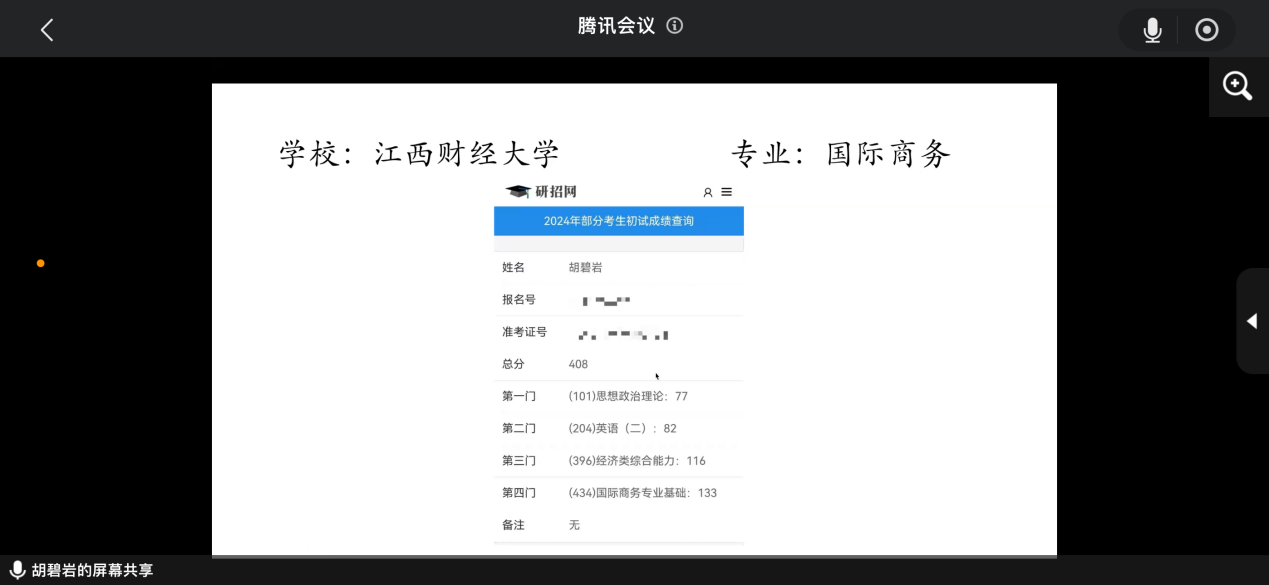Viewport: 1269px width, 585px height.
Task: Click the 第一门 label
Action: point(518,396)
